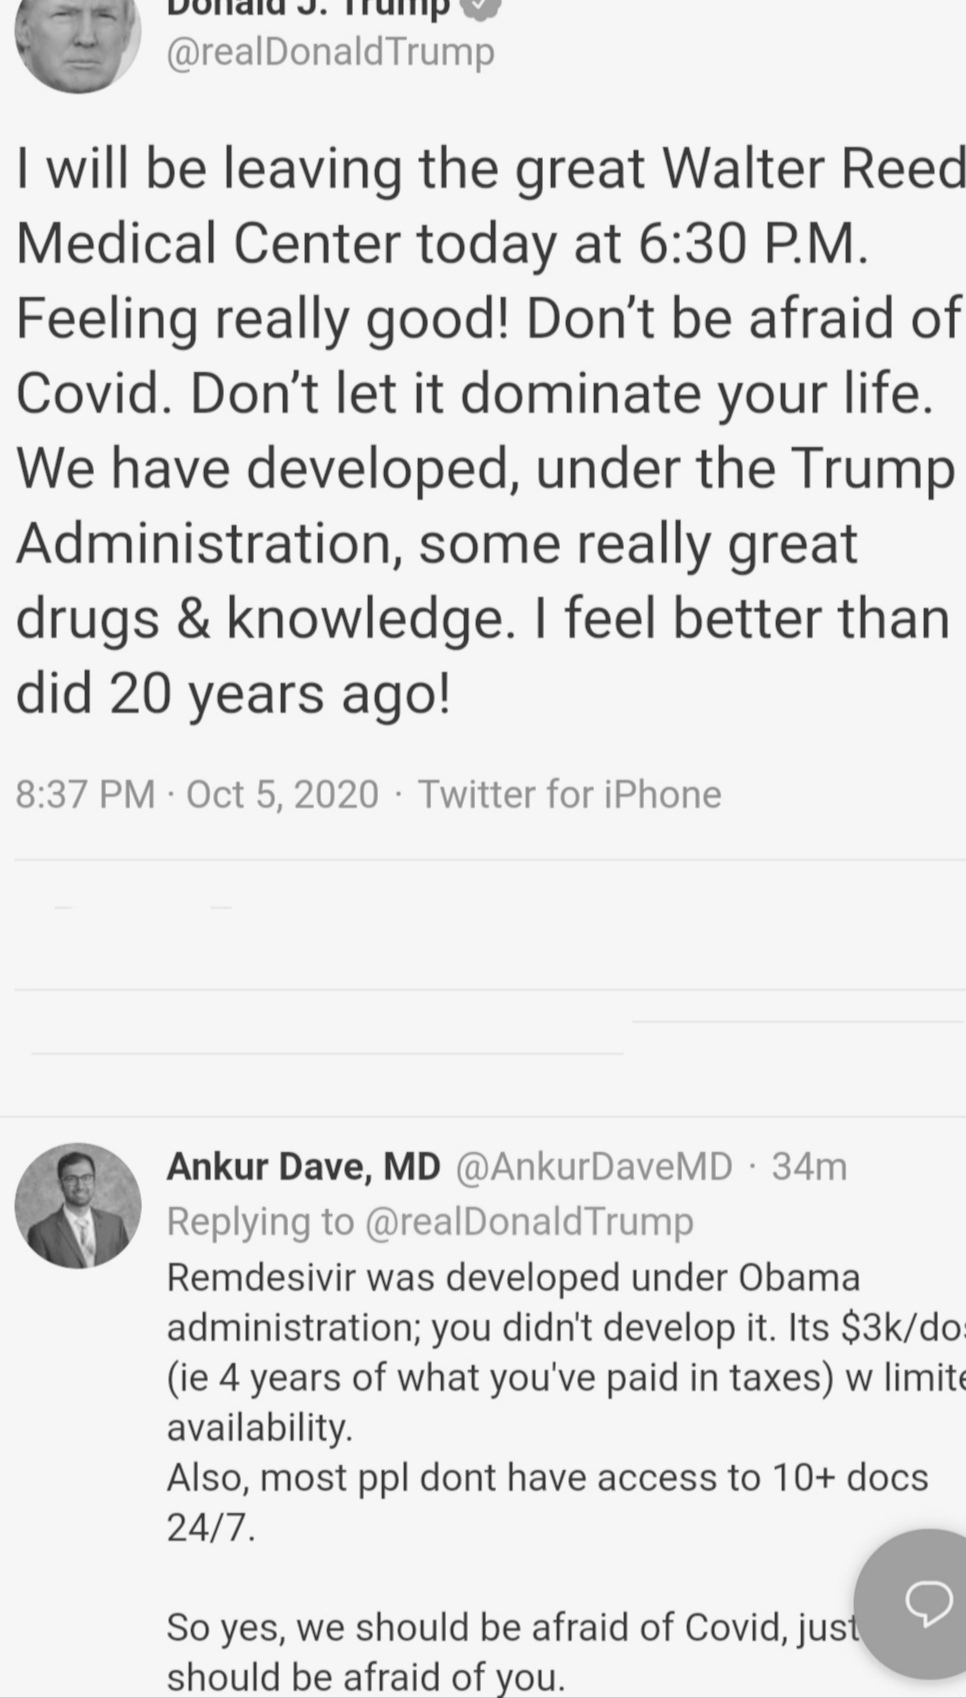Open the Twitter for iPhone source link
The height and width of the screenshot is (1698, 966).
point(569,794)
